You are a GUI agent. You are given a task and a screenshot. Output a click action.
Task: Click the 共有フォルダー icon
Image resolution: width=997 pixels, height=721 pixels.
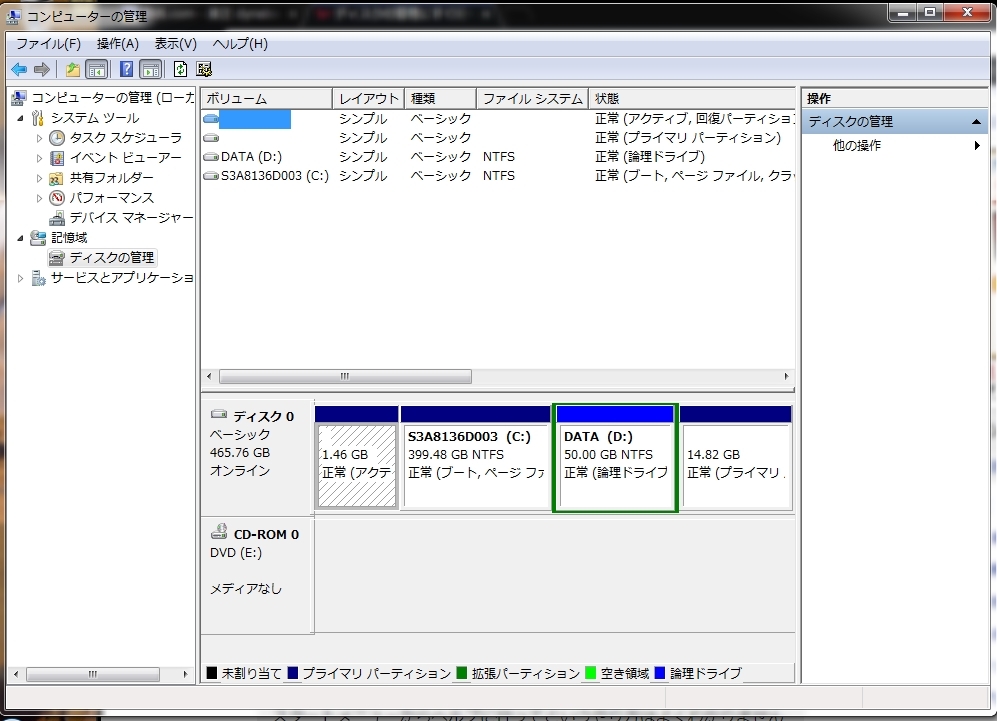(57, 178)
